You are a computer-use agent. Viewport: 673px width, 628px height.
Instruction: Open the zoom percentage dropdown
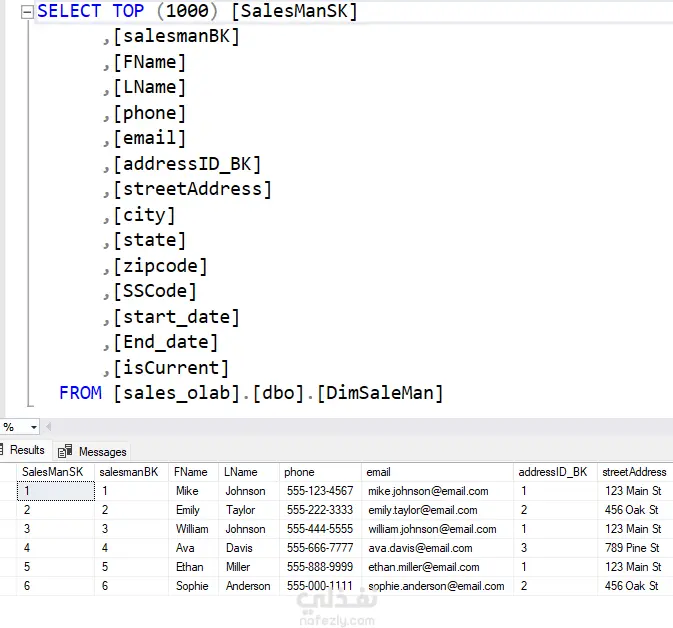[33, 427]
